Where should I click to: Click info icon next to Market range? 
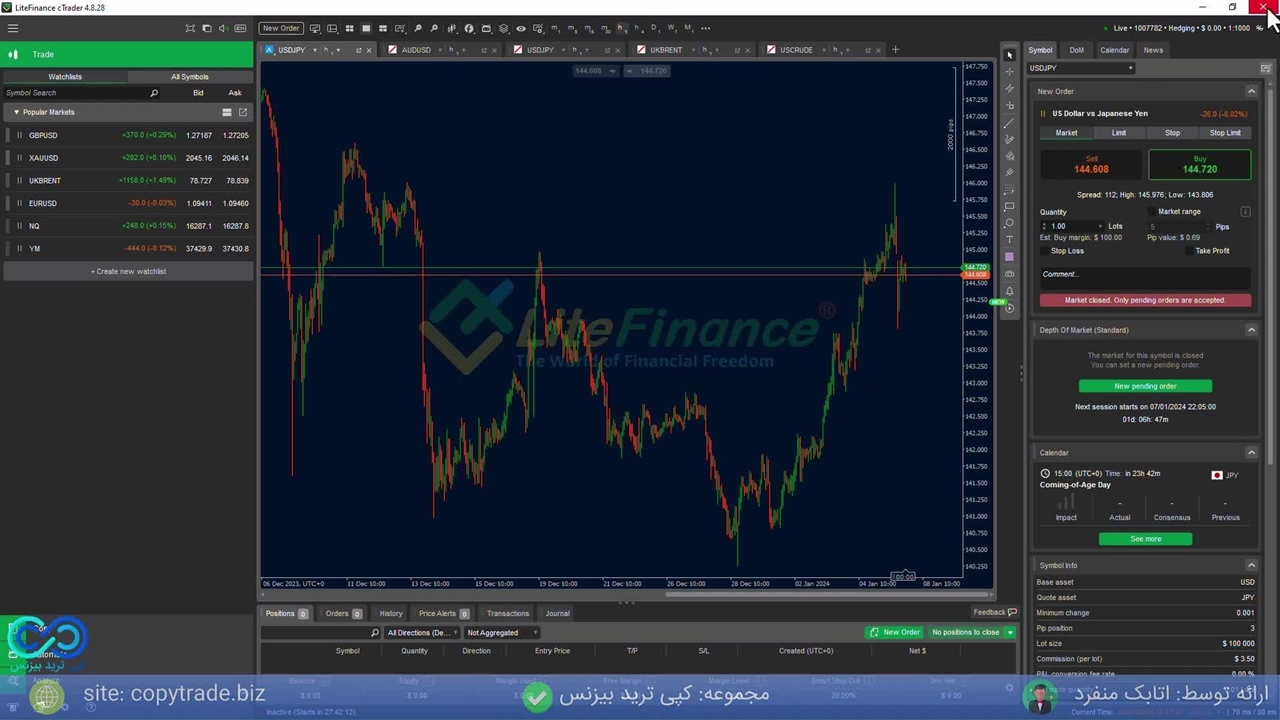1245,212
